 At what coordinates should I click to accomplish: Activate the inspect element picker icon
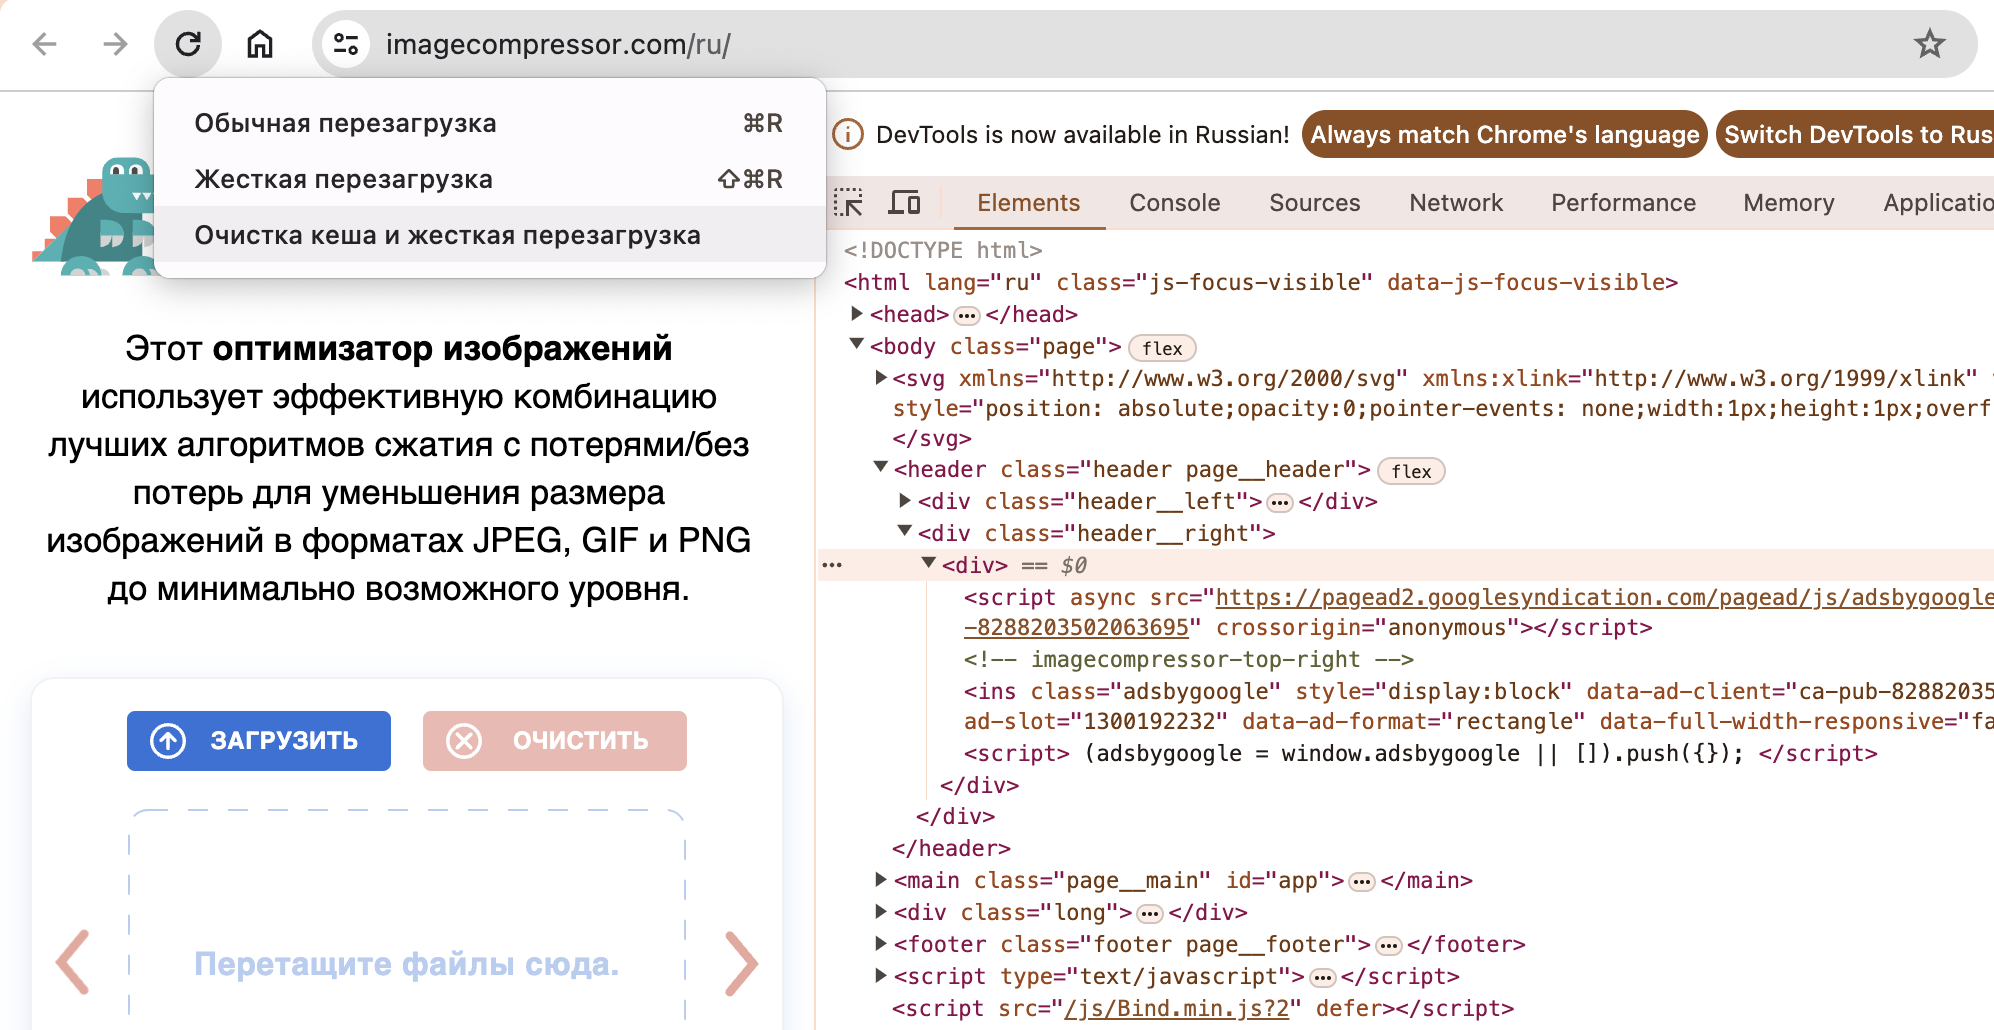point(848,203)
